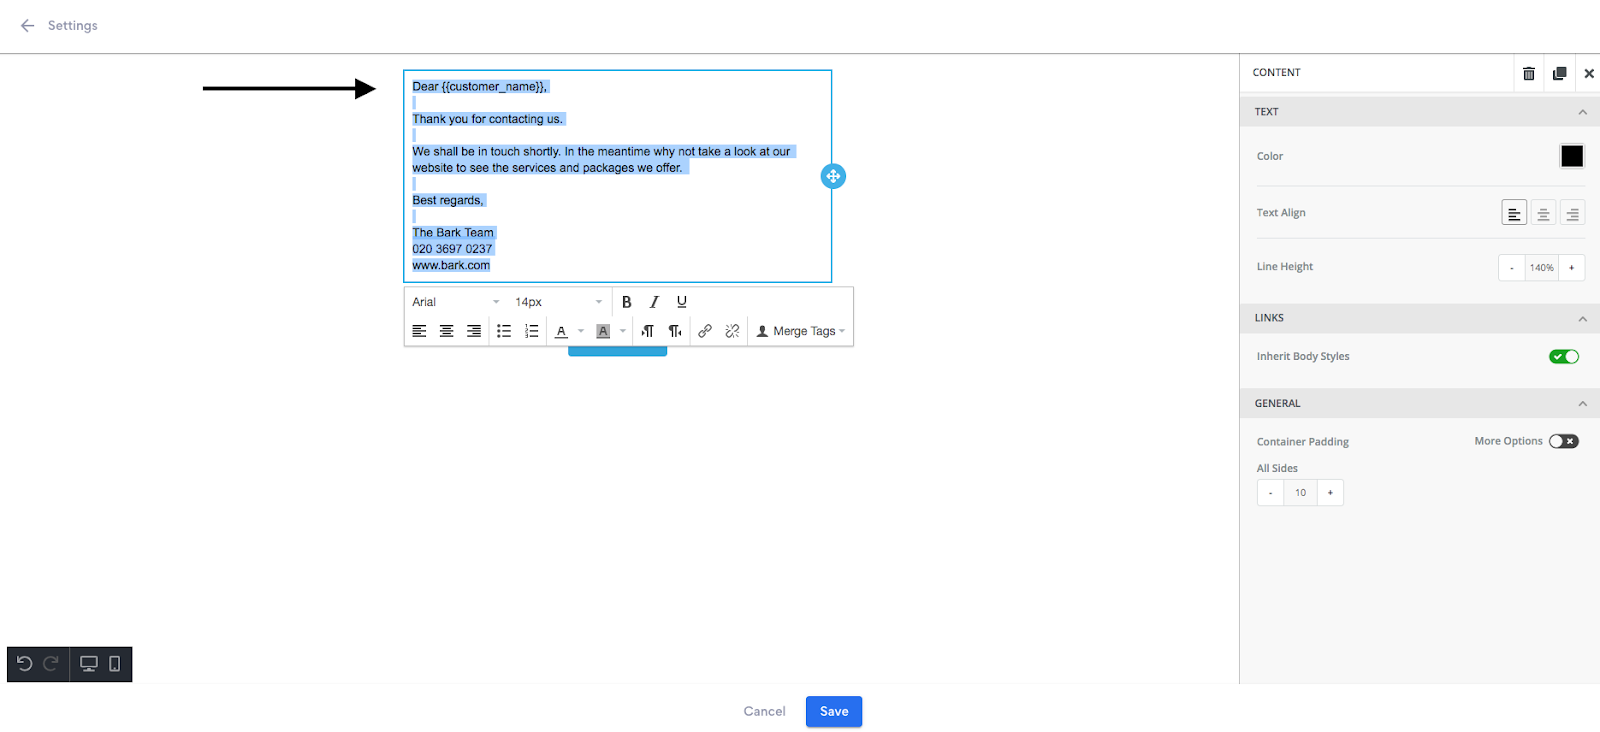Click the 'Best regards,' line
The height and width of the screenshot is (732, 1600).
(448, 201)
